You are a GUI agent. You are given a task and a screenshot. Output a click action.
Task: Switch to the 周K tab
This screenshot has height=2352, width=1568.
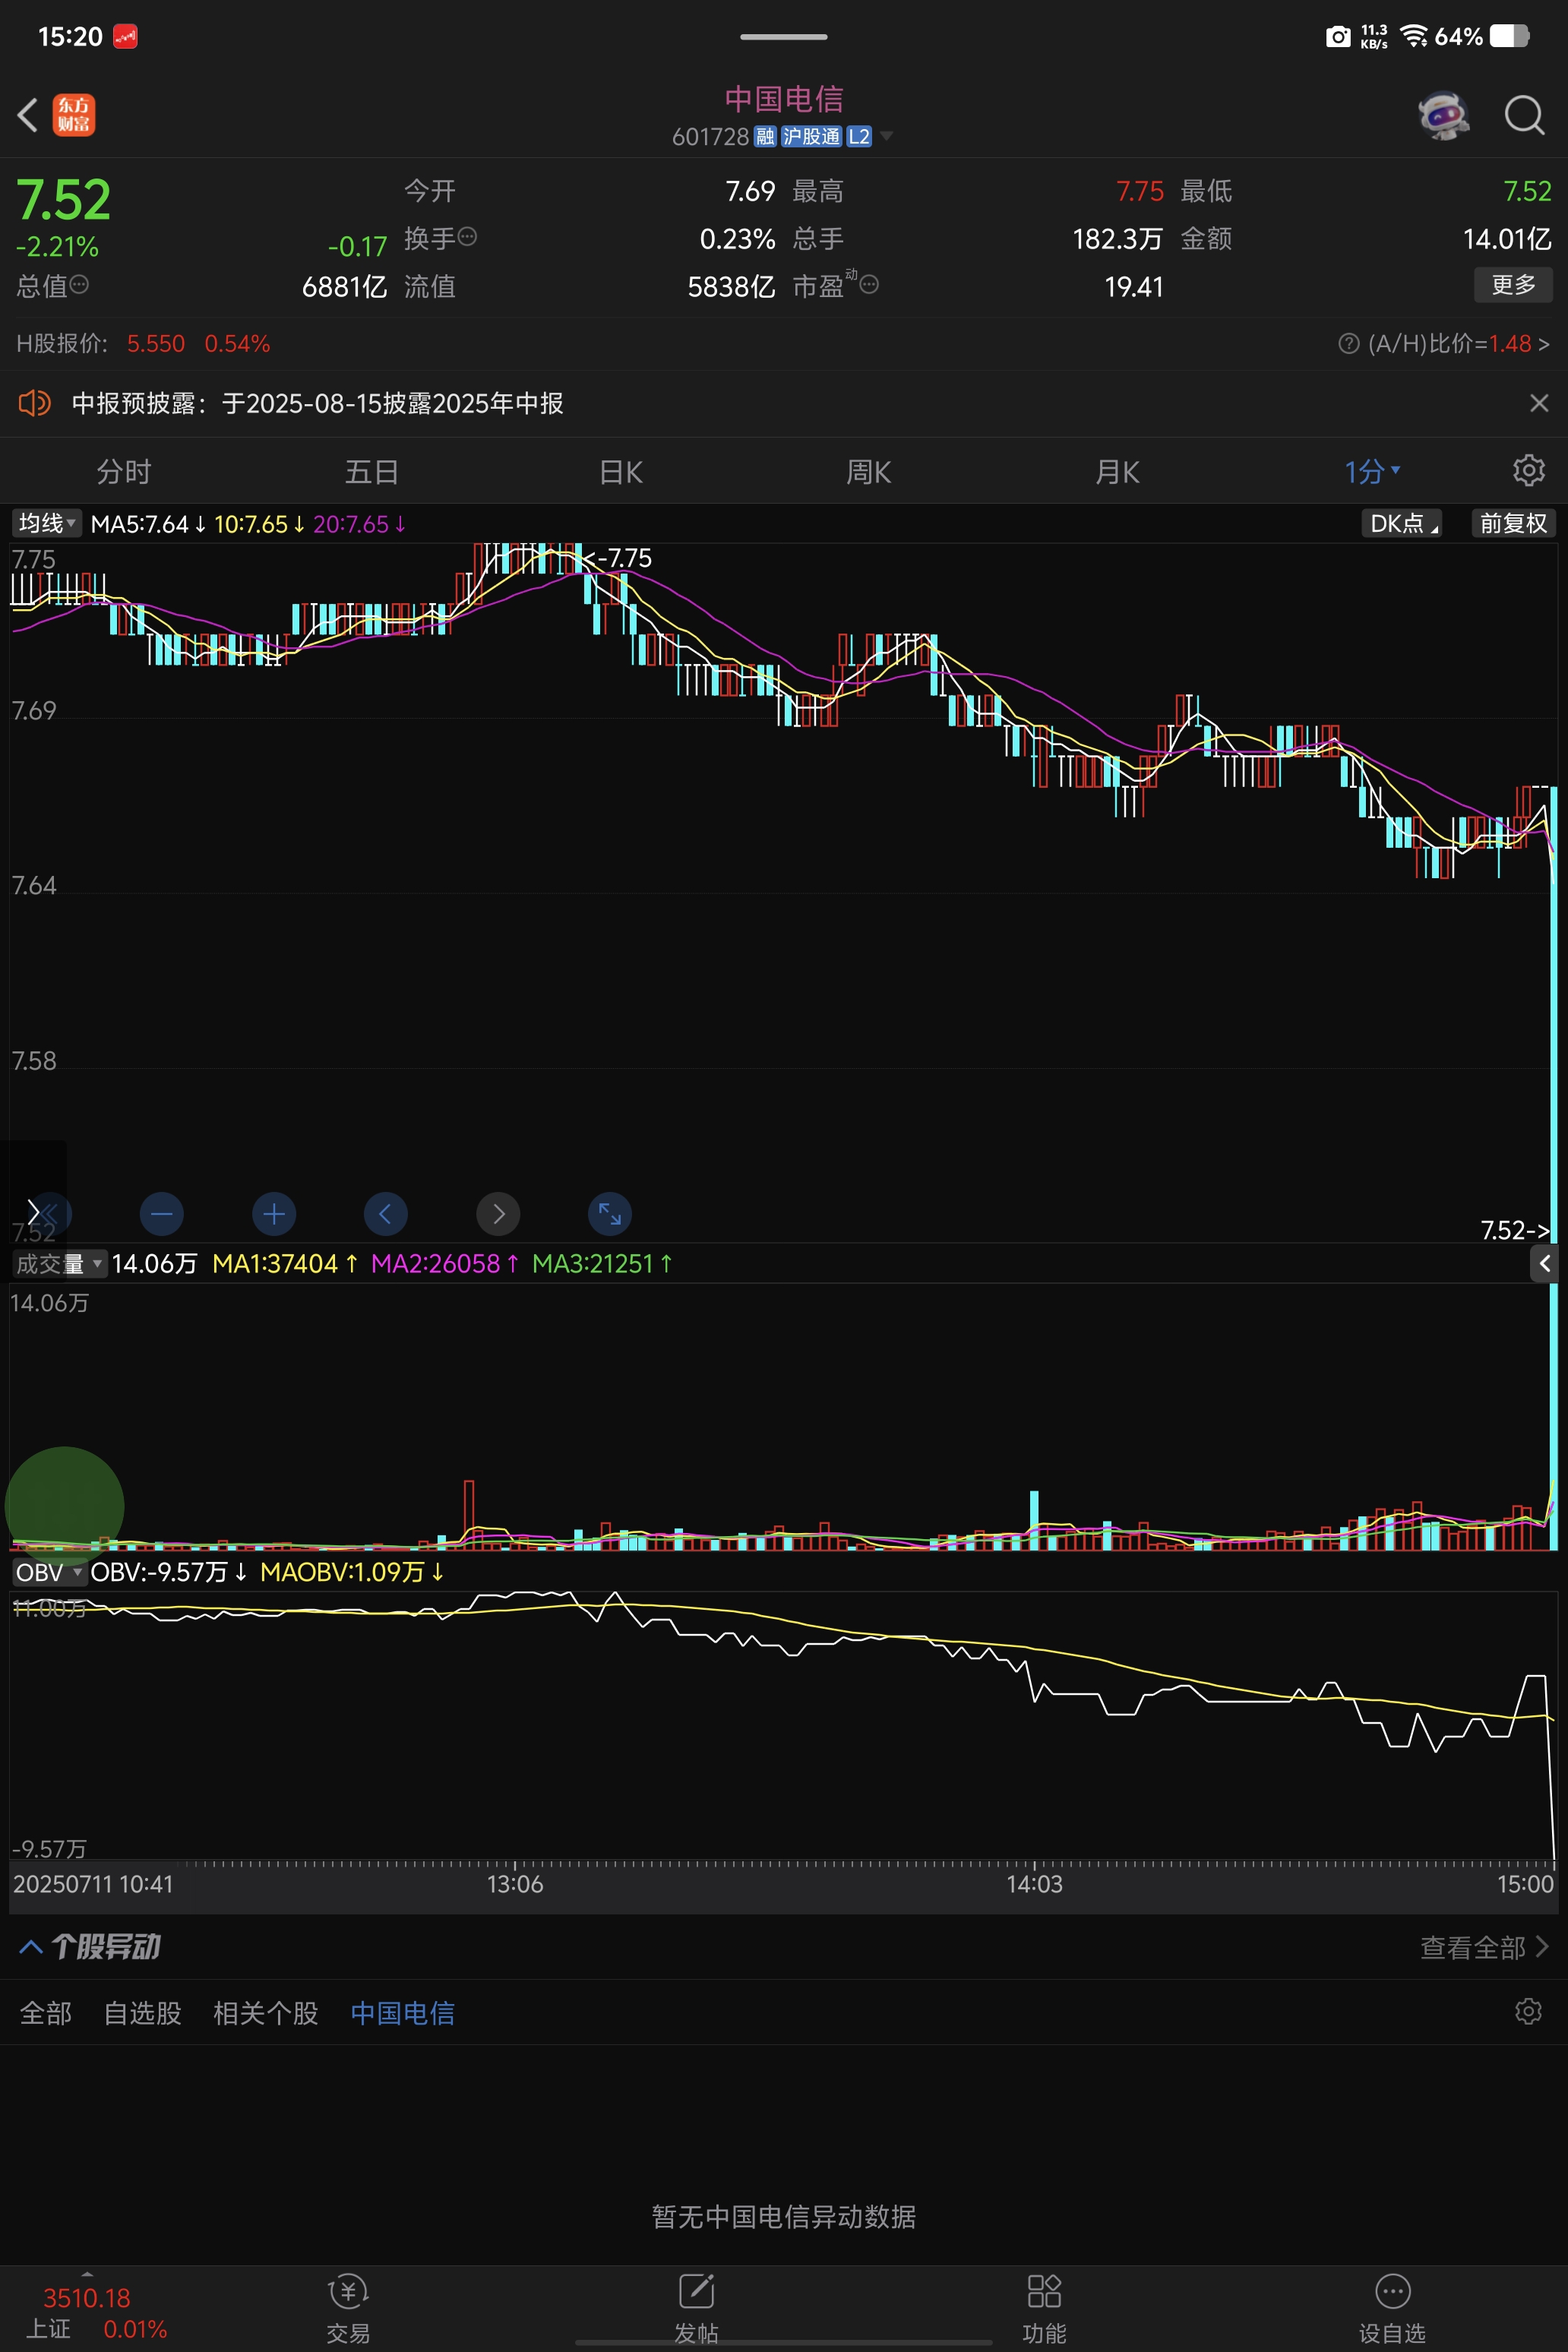[868, 471]
